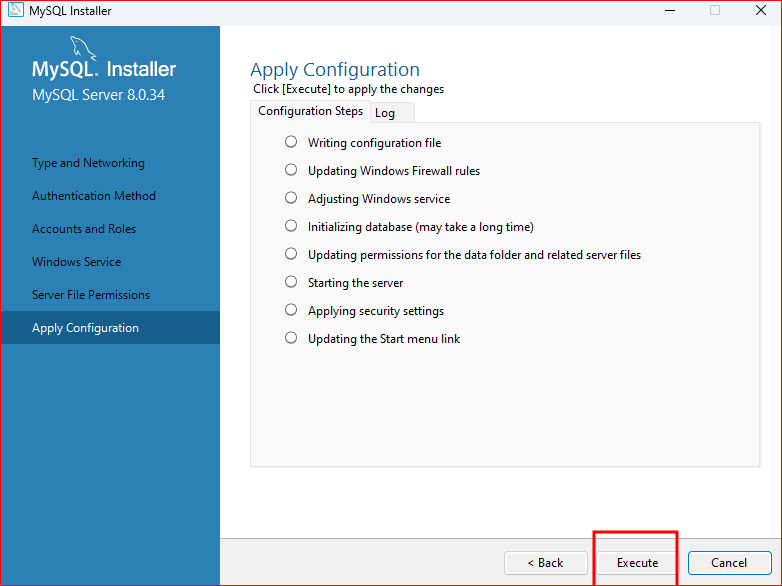Click the MySQL dolphin logo
Screen dimensions: 782x586
point(83,48)
